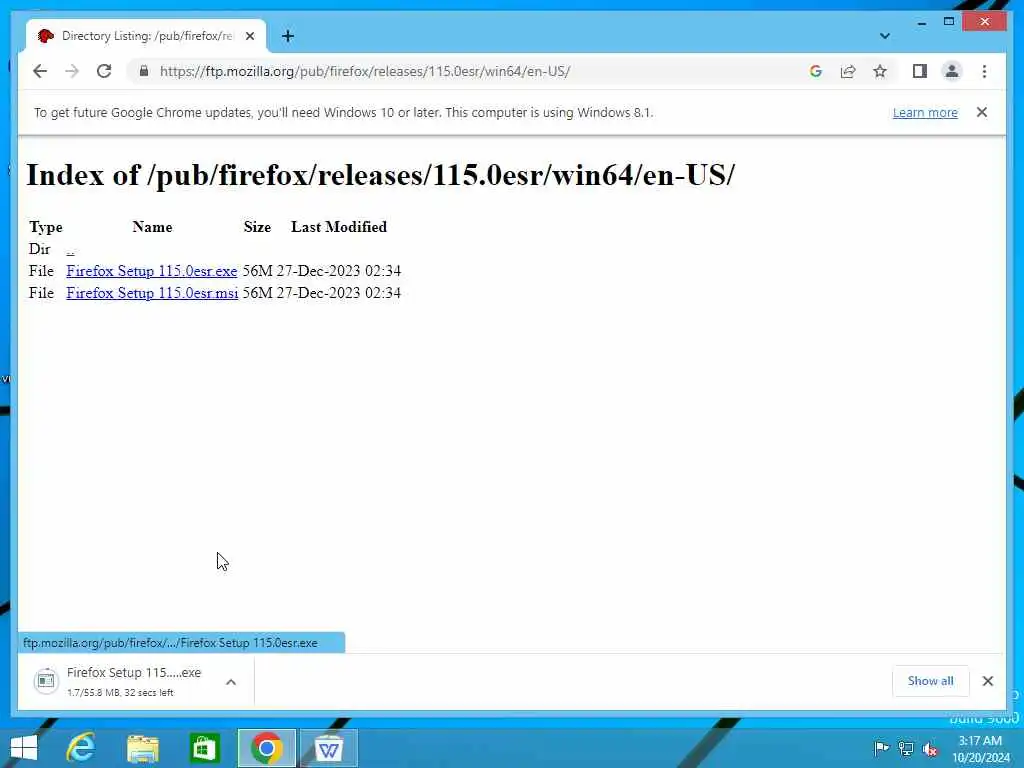Click the page heading 'Index of /pub/firefox/releases/115.0esr/win64/en-US/'

tap(381, 175)
